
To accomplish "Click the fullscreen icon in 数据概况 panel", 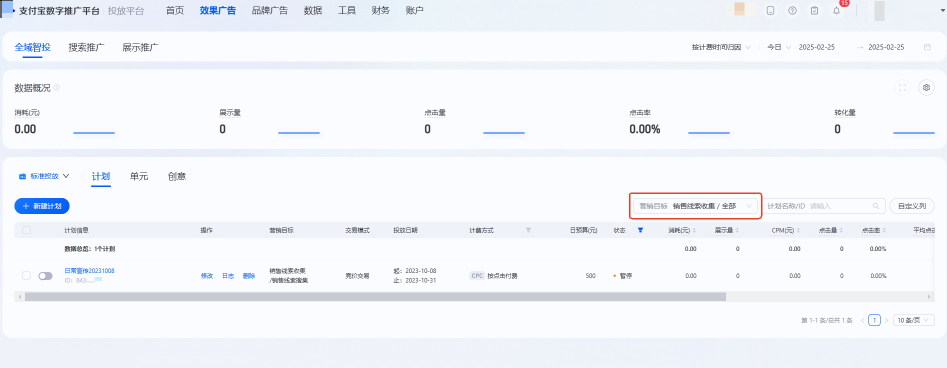I will (902, 88).
